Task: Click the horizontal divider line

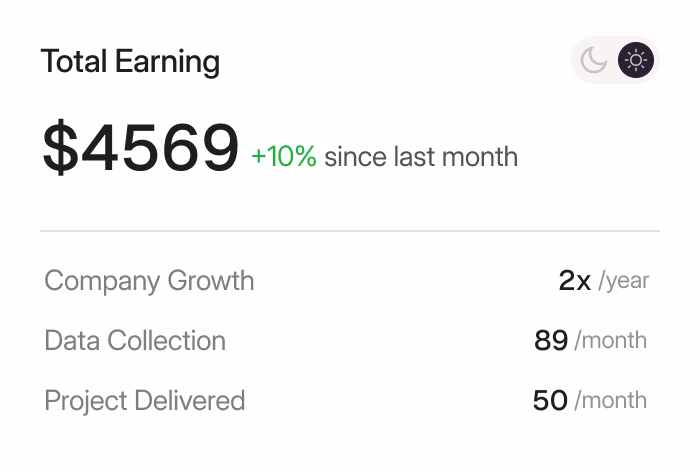Action: [x=350, y=231]
